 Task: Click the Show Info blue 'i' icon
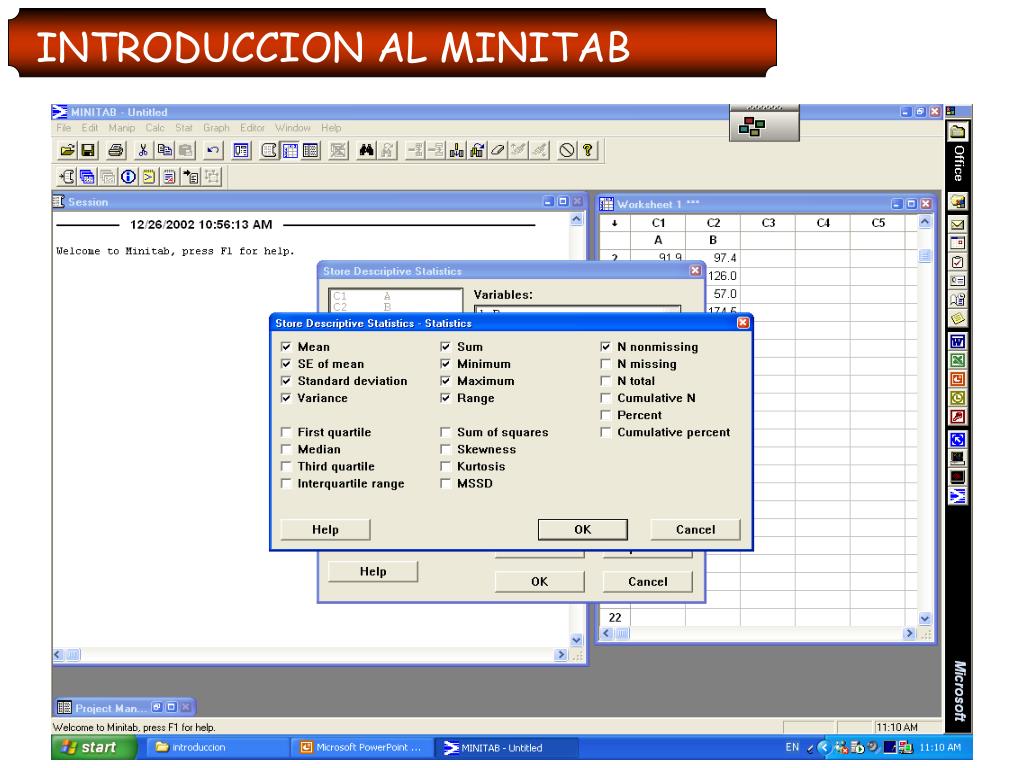pyautogui.click(x=129, y=176)
